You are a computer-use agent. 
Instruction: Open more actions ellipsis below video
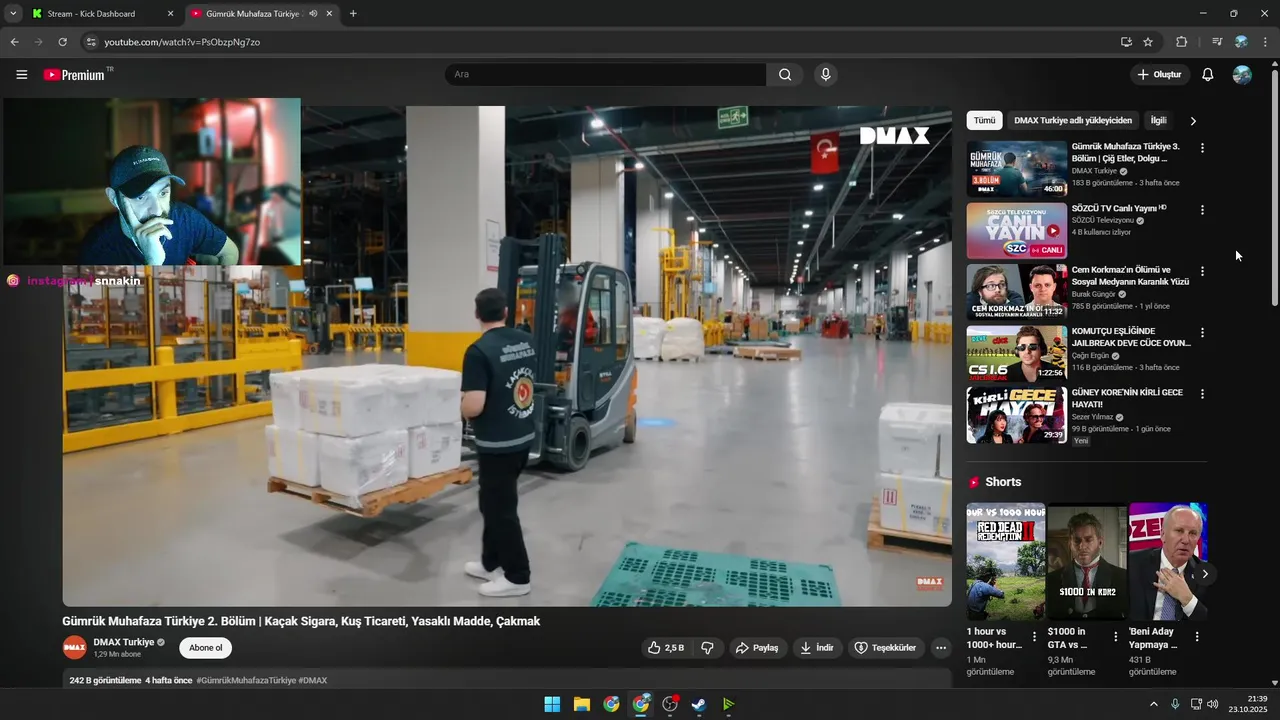pyautogui.click(x=940, y=648)
